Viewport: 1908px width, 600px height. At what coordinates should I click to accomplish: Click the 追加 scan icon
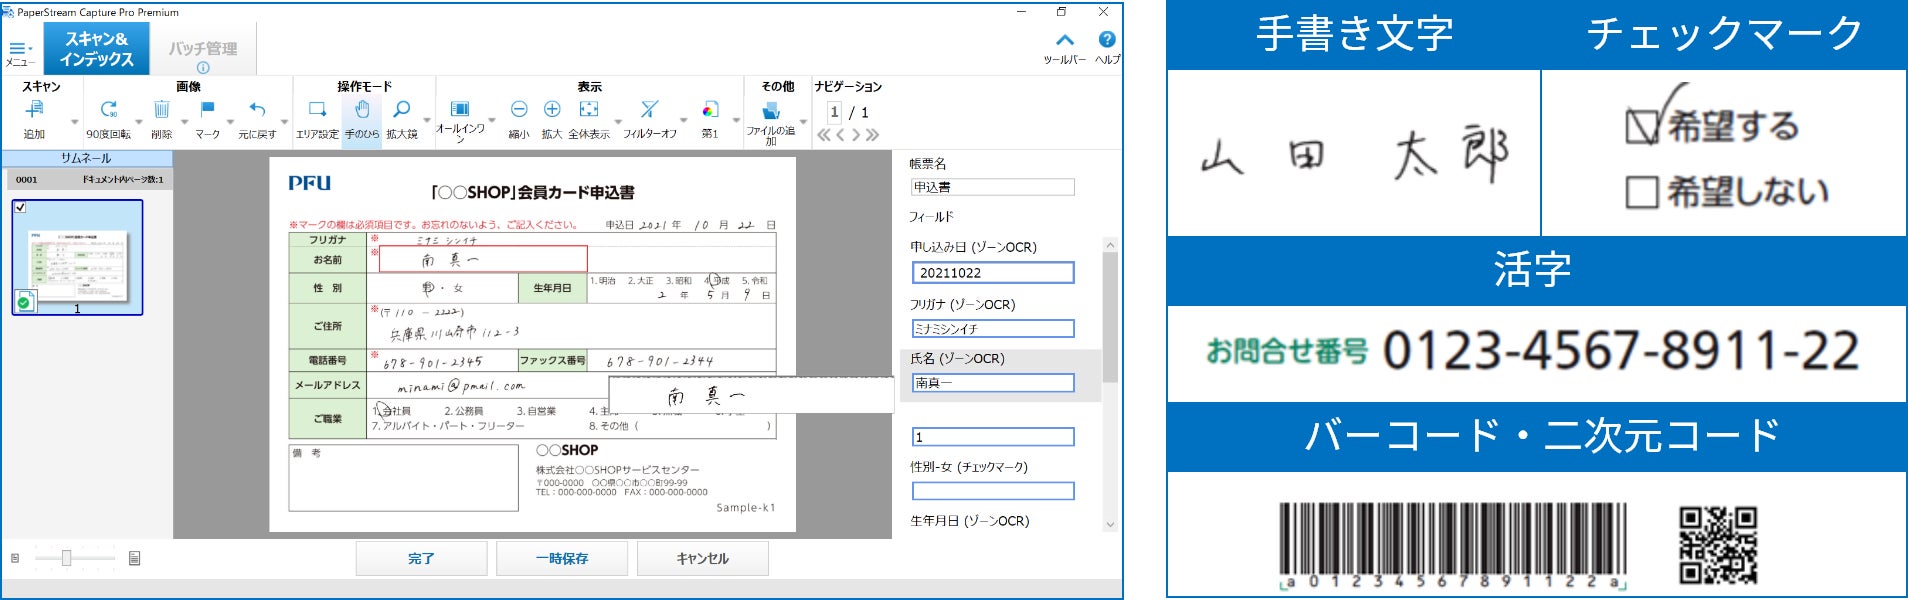coord(34,110)
